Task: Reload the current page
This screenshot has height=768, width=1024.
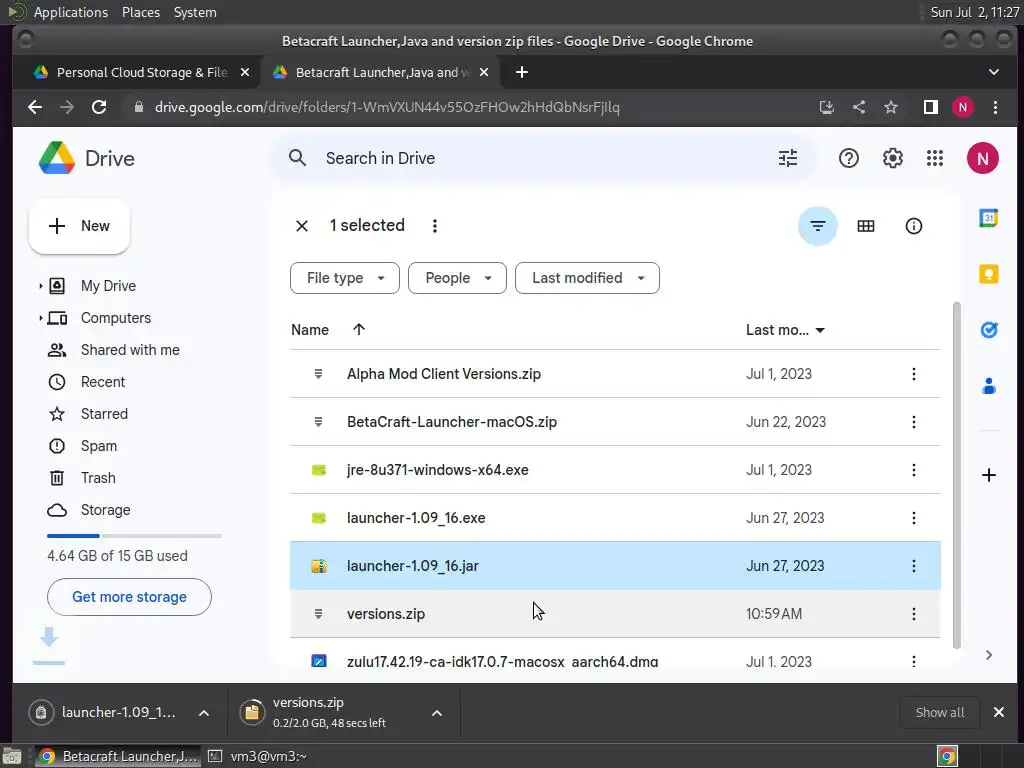Action: click(x=99, y=107)
